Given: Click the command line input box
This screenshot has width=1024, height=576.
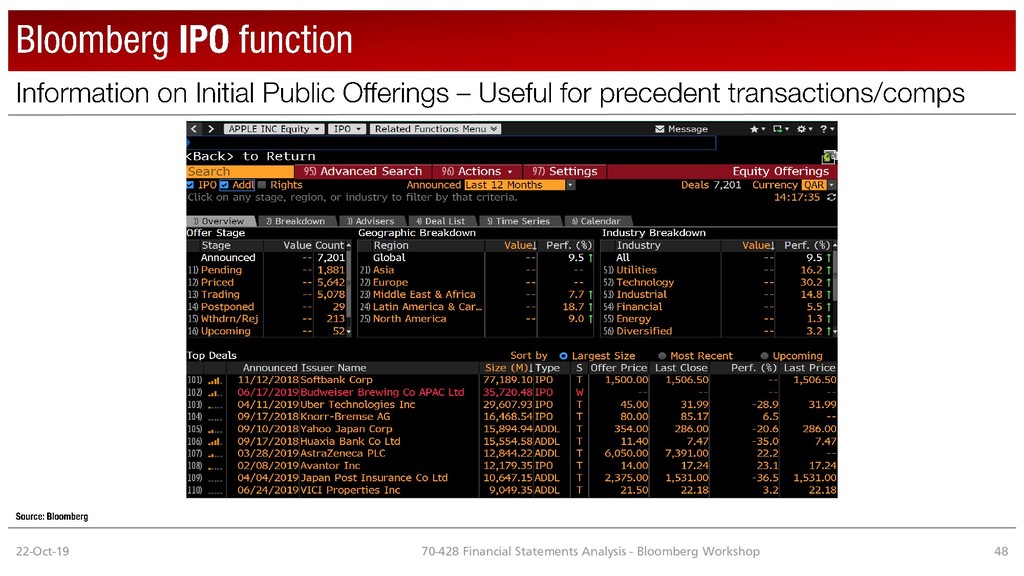Looking at the screenshot, I should point(451,142).
